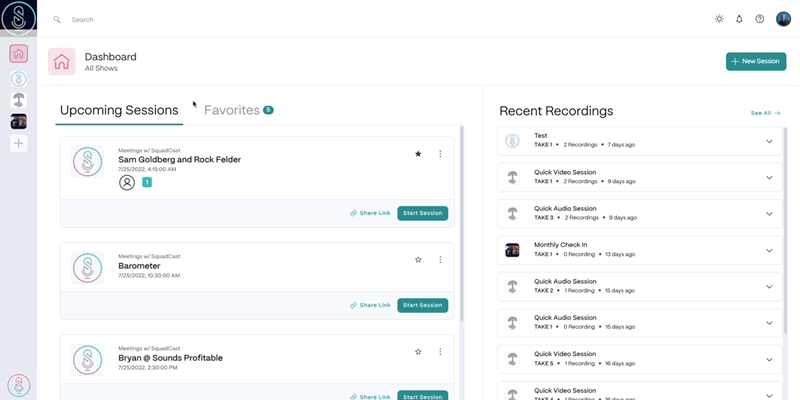Viewport: 800px width, 400px height.
Task: Select the Upcoming Sessions tab
Action: (119, 110)
